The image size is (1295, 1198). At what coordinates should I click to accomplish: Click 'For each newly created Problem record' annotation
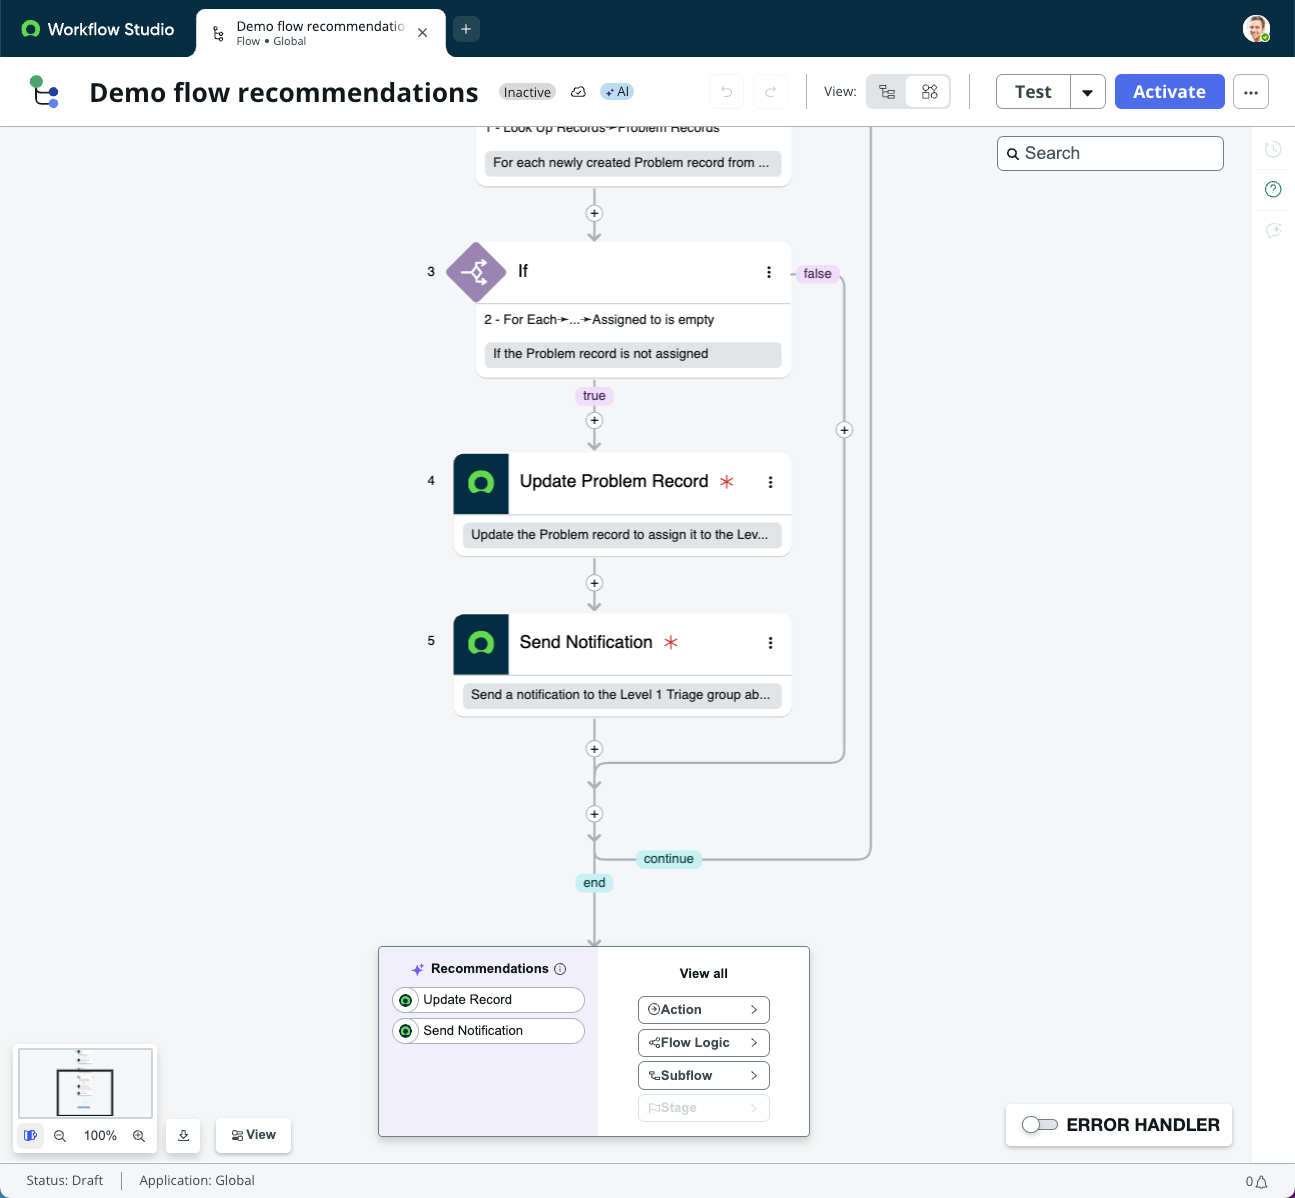[631, 163]
